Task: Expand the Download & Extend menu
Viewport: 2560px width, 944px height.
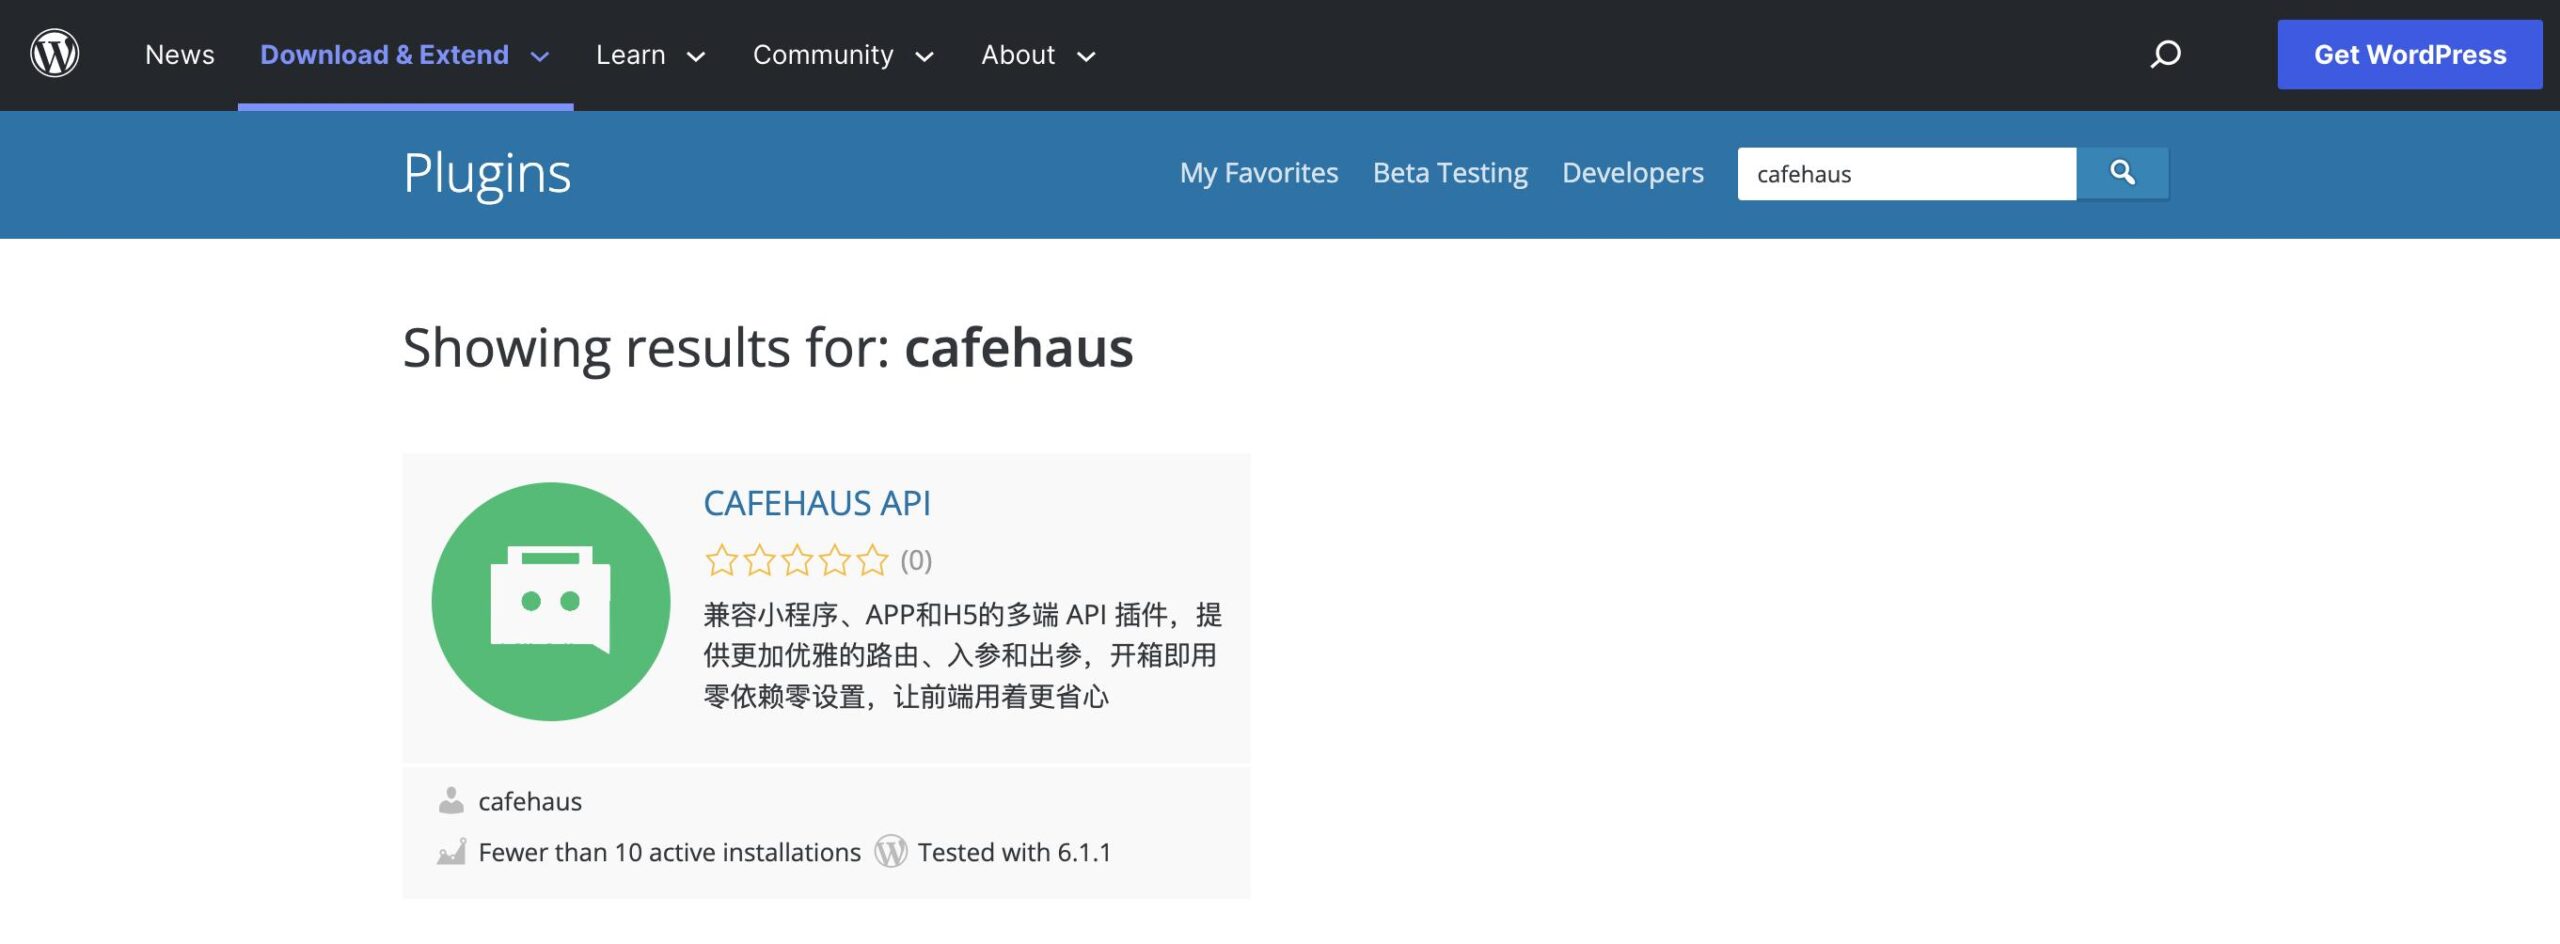Action: click(x=404, y=54)
